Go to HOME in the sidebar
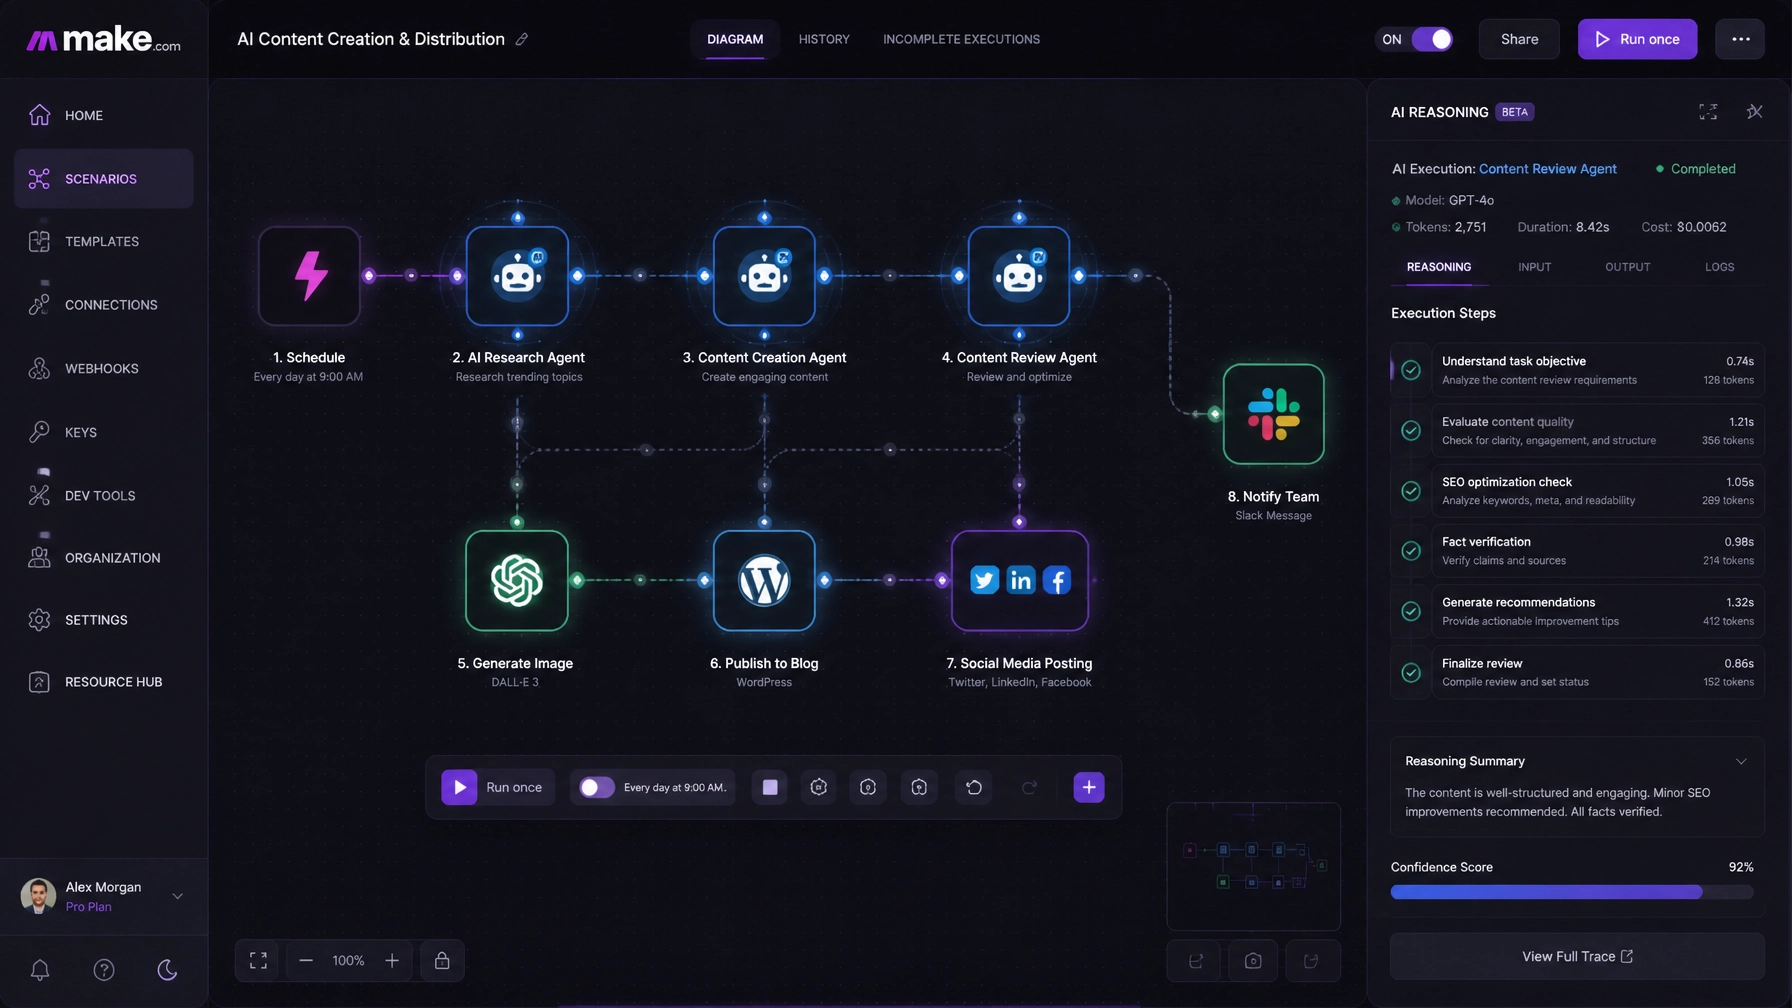 pyautogui.click(x=104, y=115)
